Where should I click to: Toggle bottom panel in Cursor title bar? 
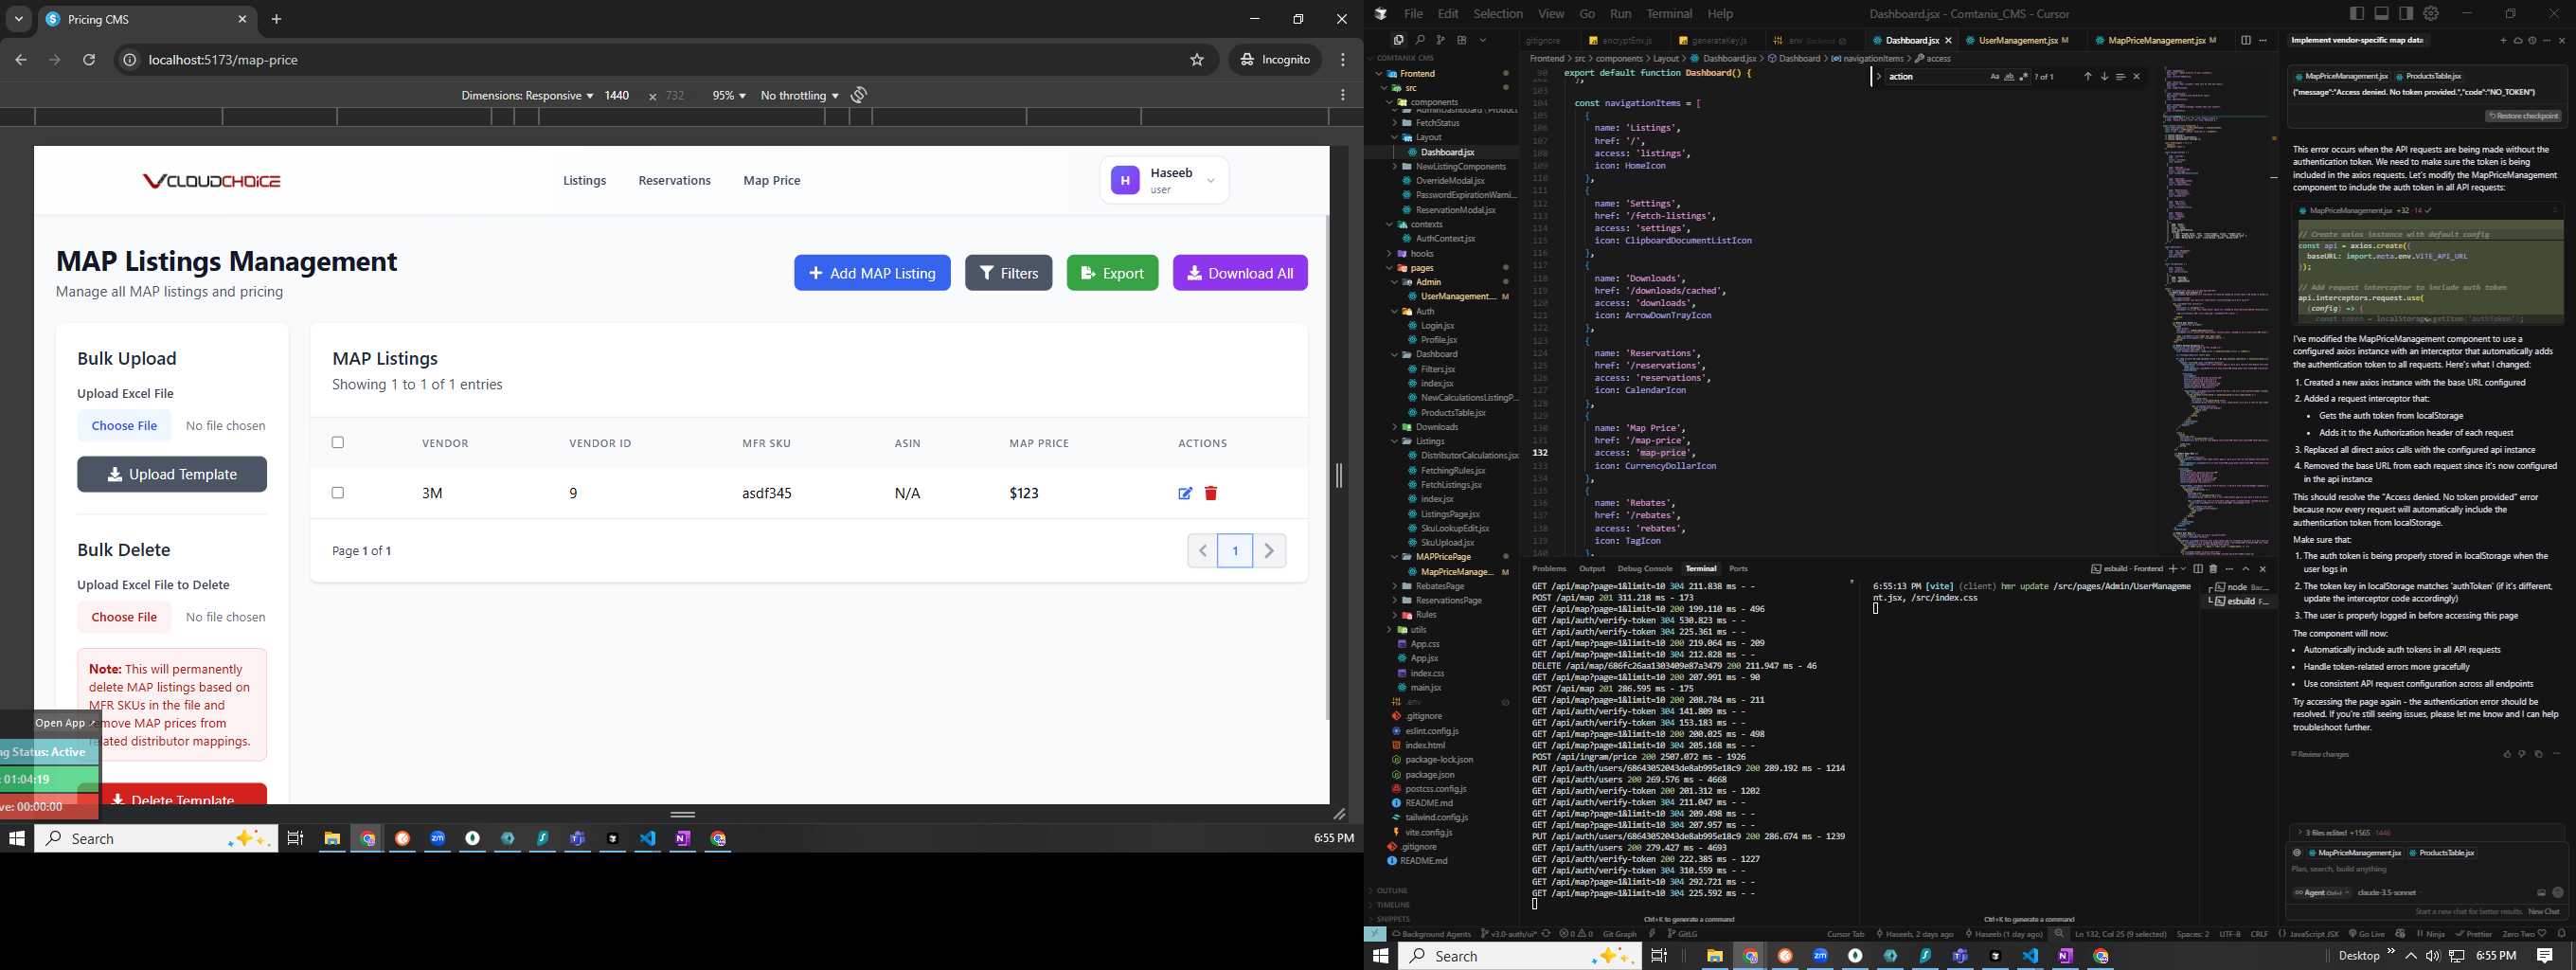(2382, 13)
